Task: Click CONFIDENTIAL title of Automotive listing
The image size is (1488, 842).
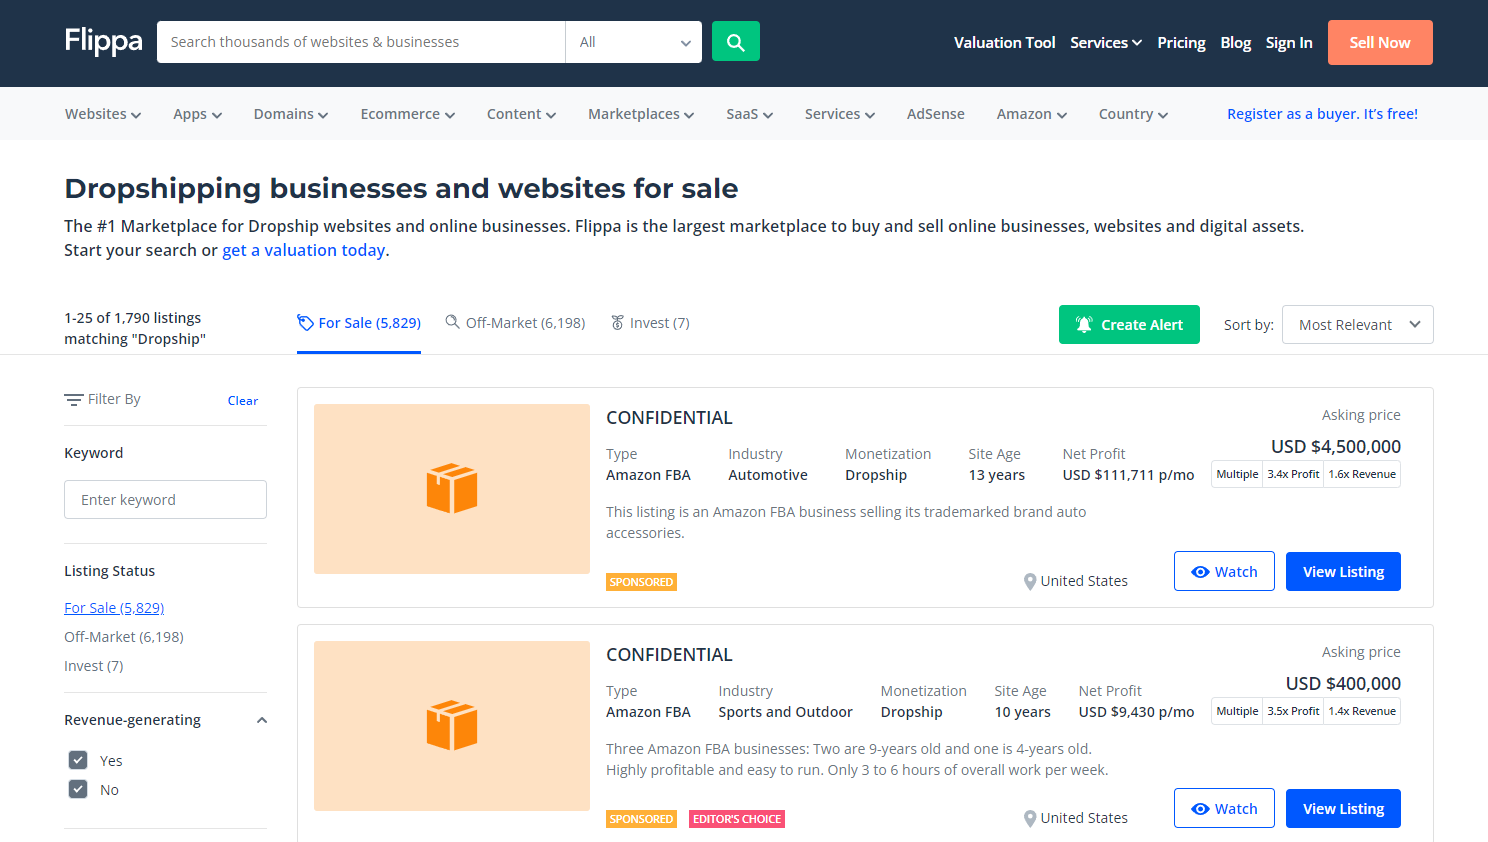Action: click(x=669, y=418)
